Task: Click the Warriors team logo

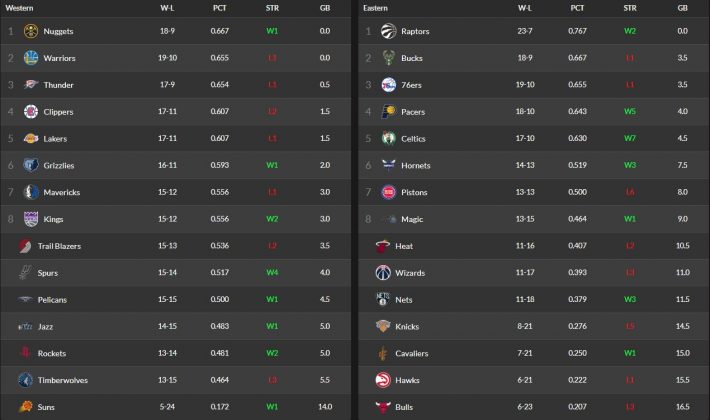Action: [x=31, y=58]
